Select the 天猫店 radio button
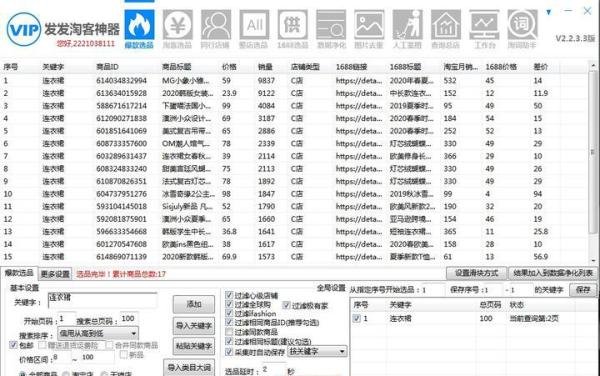This screenshot has height=376, width=600. click(x=104, y=374)
